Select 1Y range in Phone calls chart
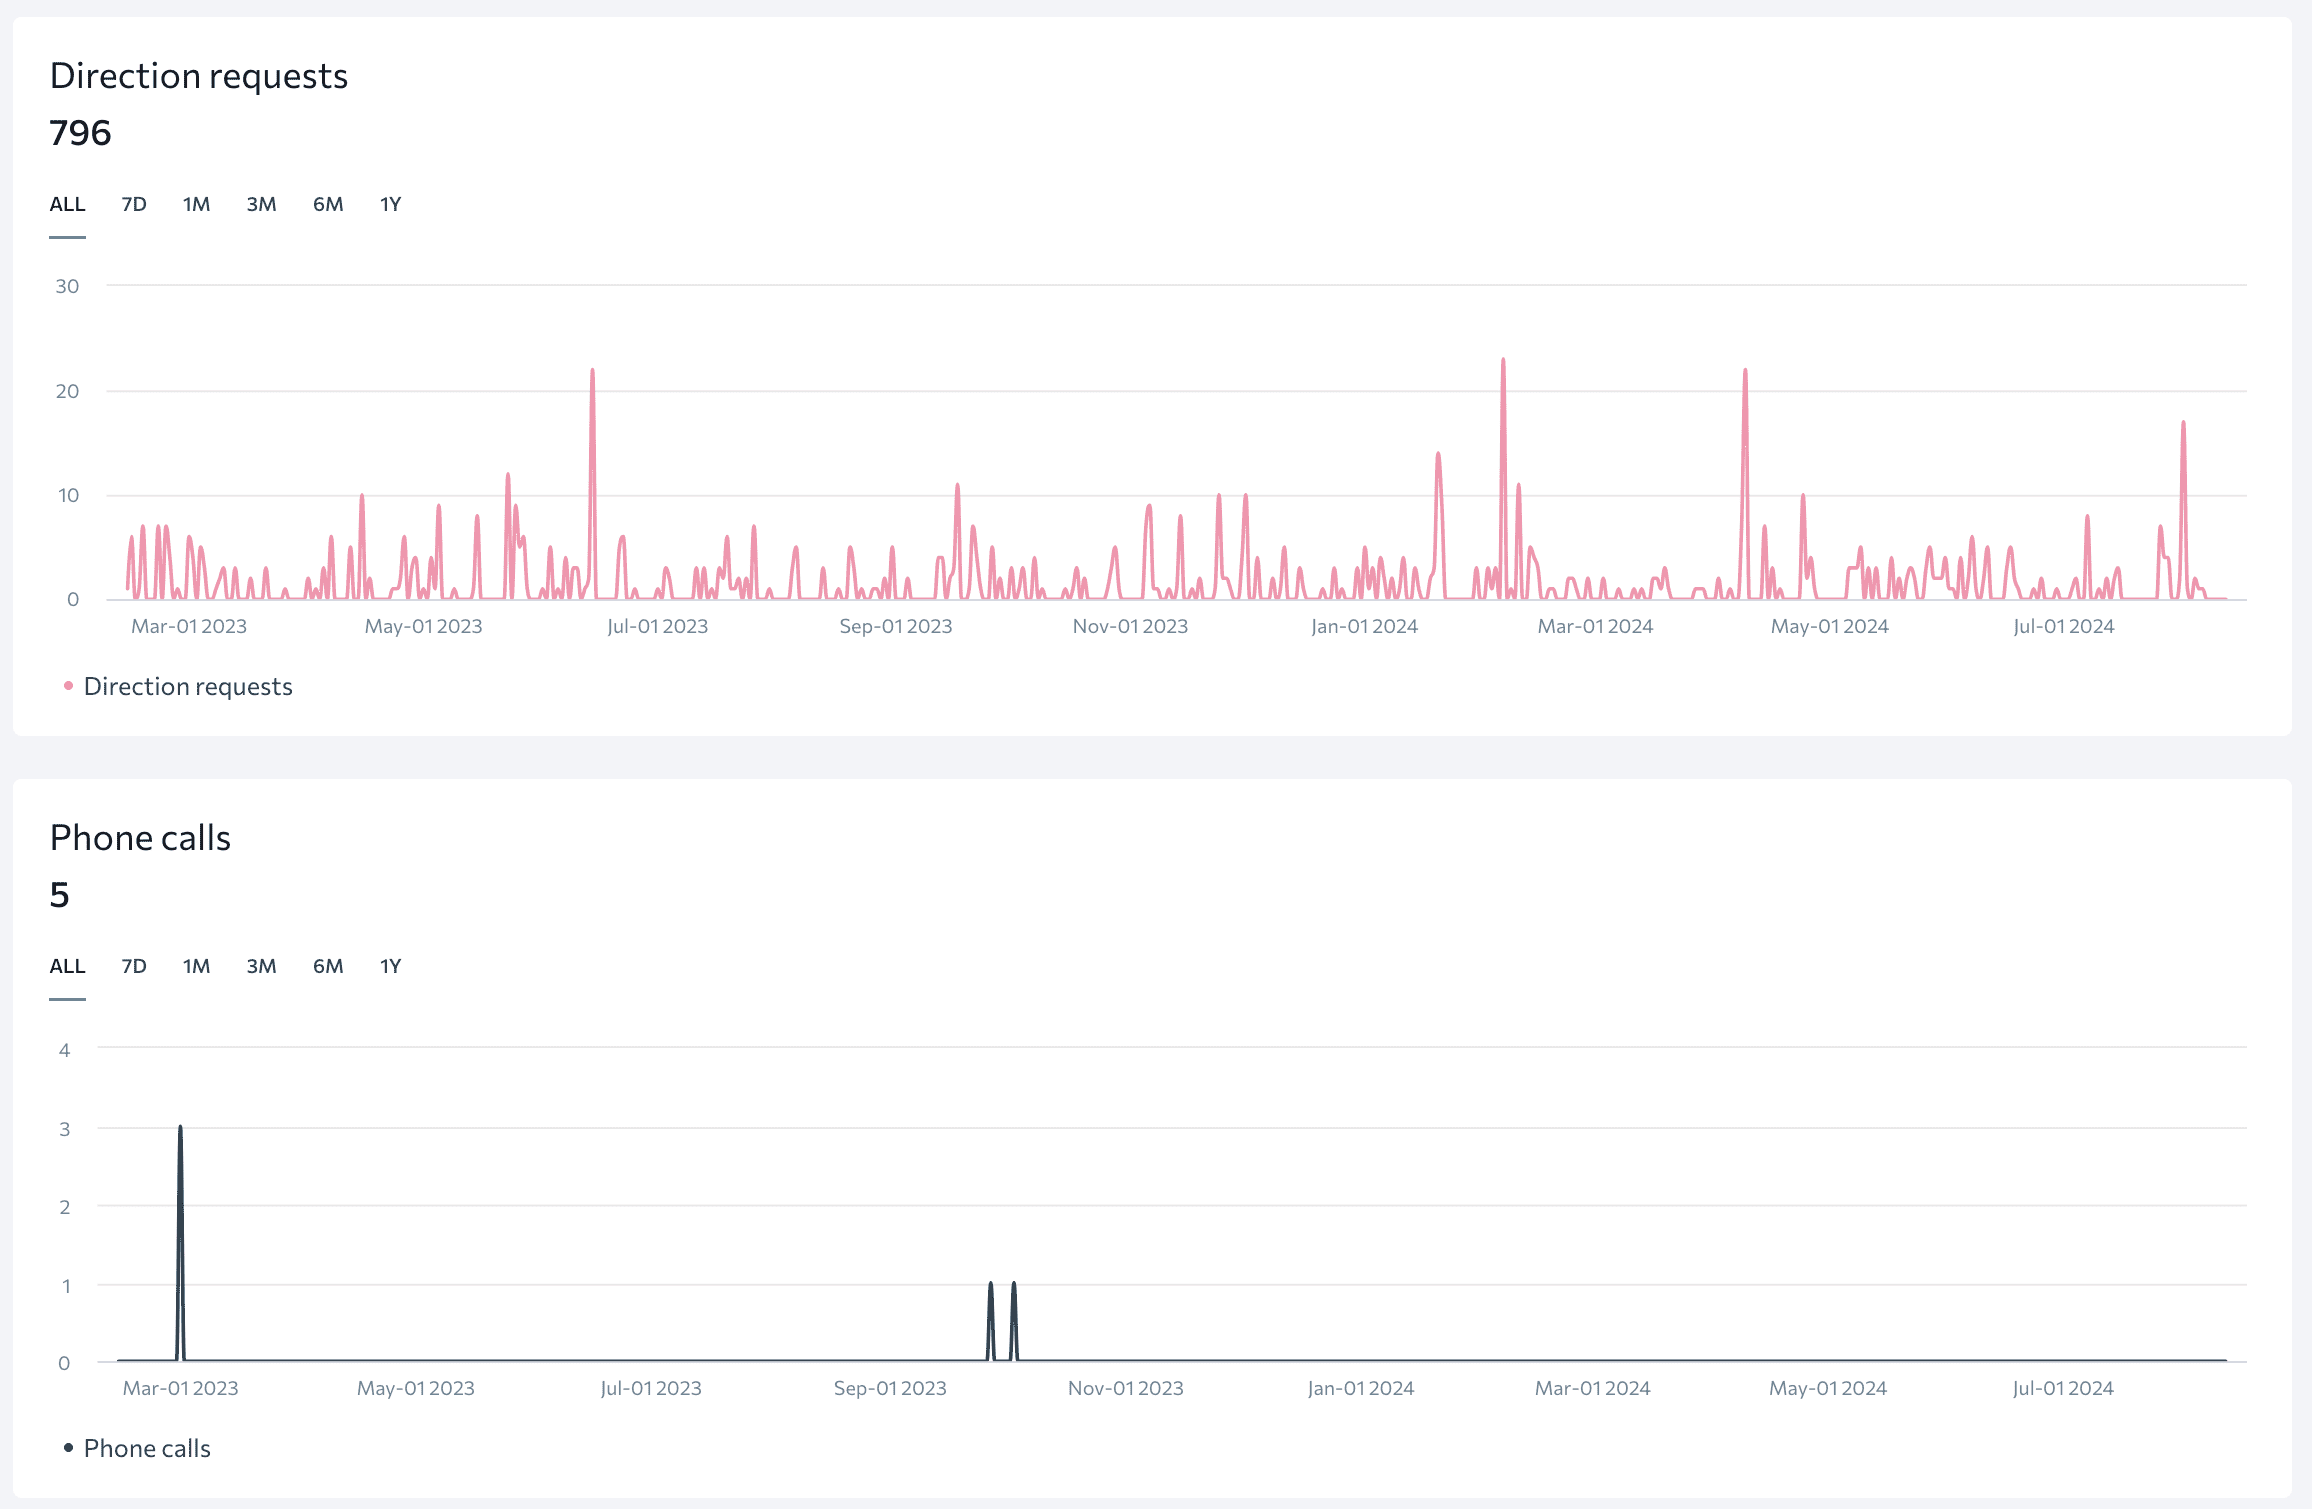Image resolution: width=2312 pixels, height=1509 pixels. pyautogui.click(x=390, y=966)
